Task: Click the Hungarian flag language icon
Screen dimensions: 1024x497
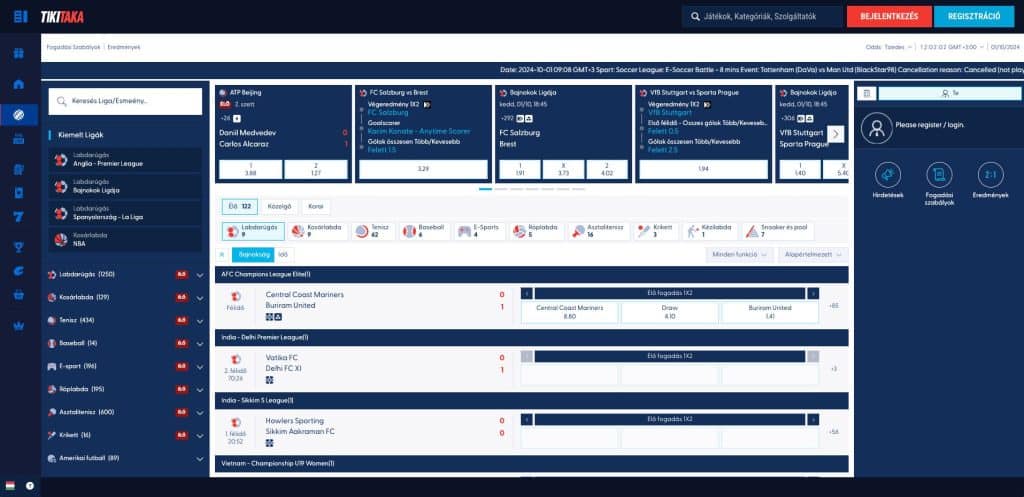Action: pos(10,486)
